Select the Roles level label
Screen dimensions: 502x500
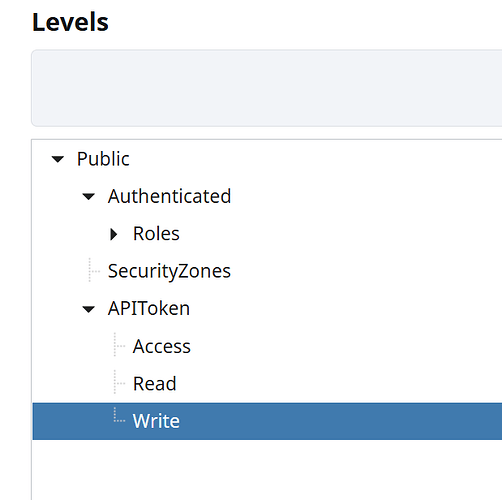tap(156, 233)
